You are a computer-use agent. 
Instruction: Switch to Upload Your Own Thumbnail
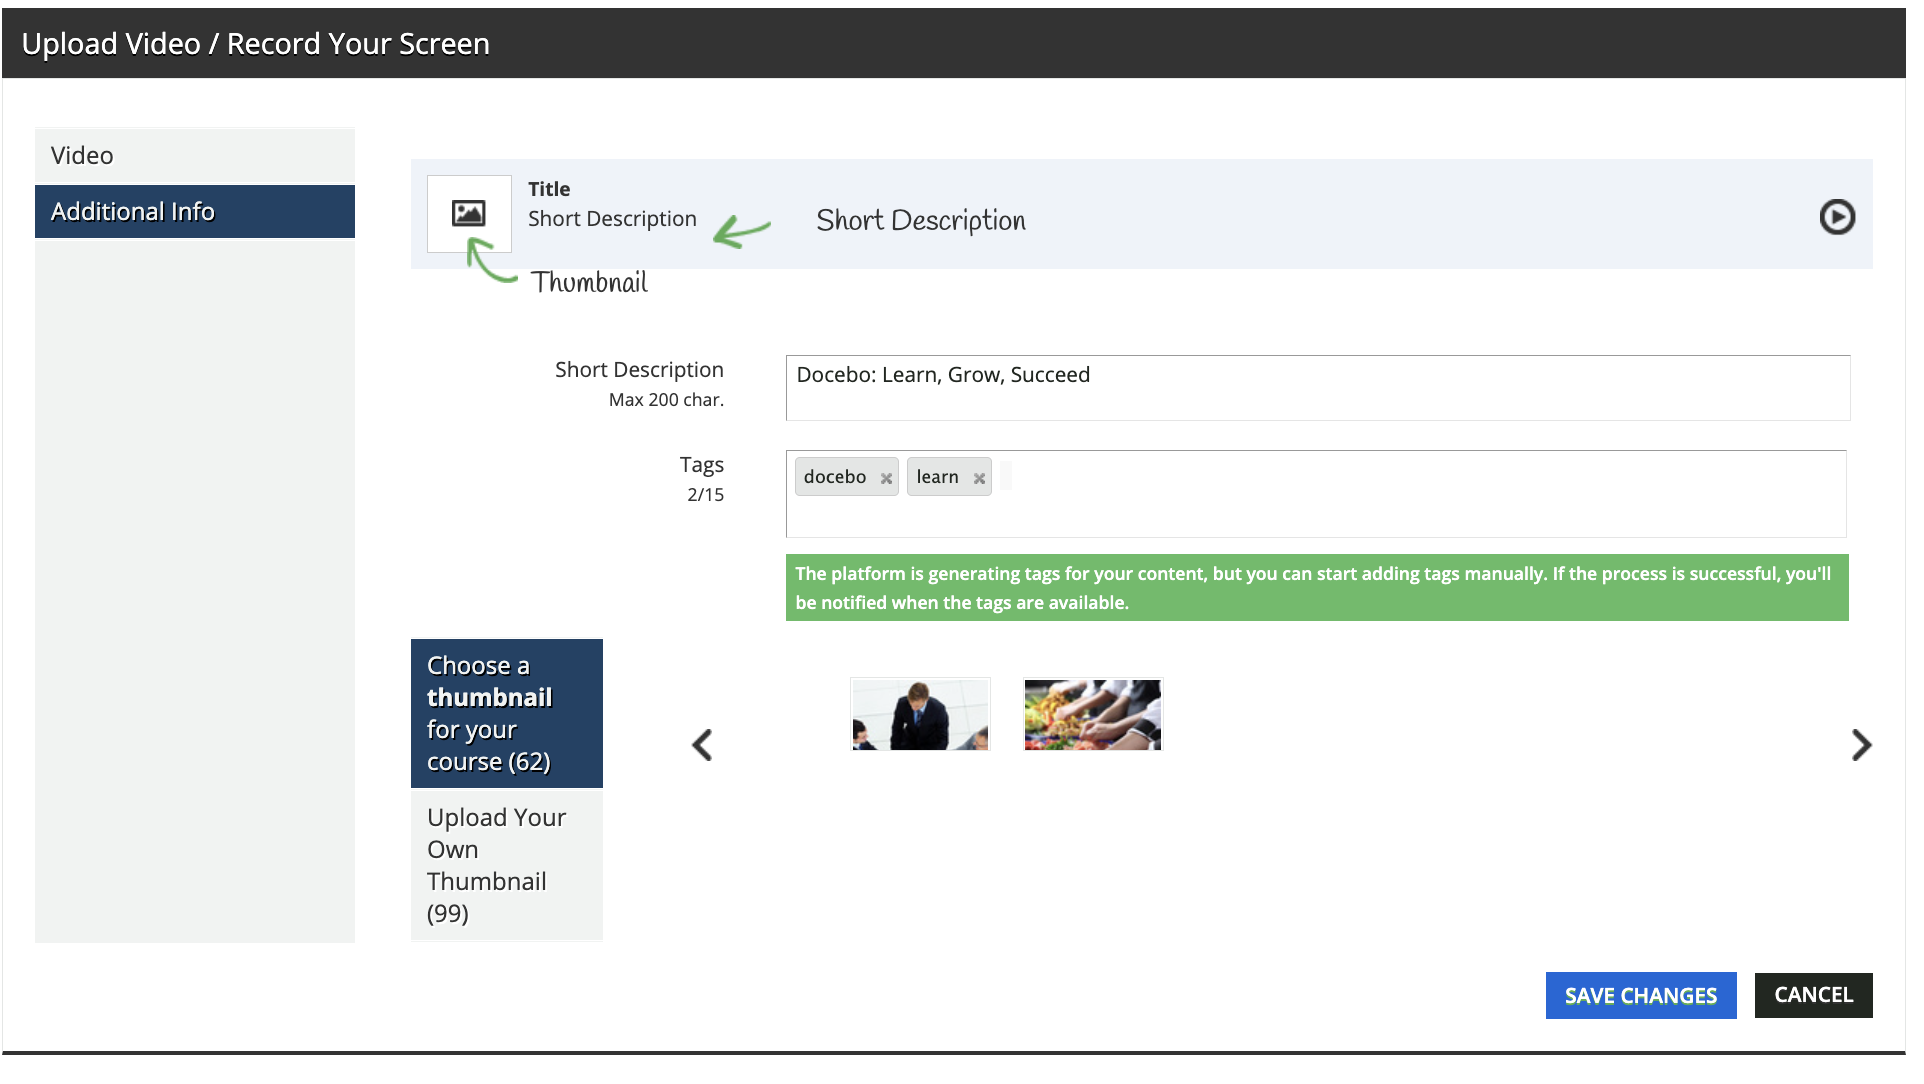point(506,864)
